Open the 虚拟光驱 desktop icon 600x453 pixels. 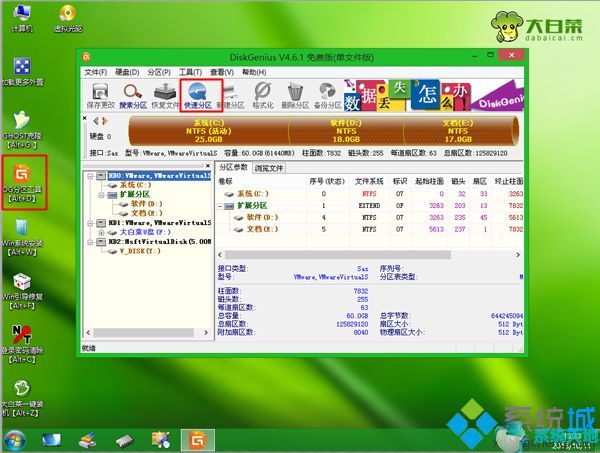[68, 18]
